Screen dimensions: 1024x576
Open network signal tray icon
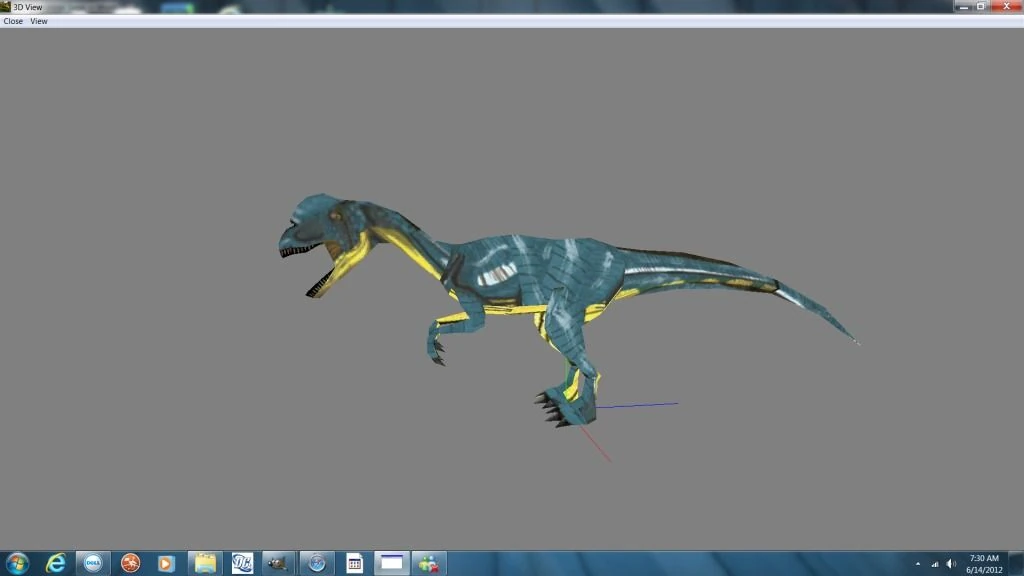[x=935, y=564]
